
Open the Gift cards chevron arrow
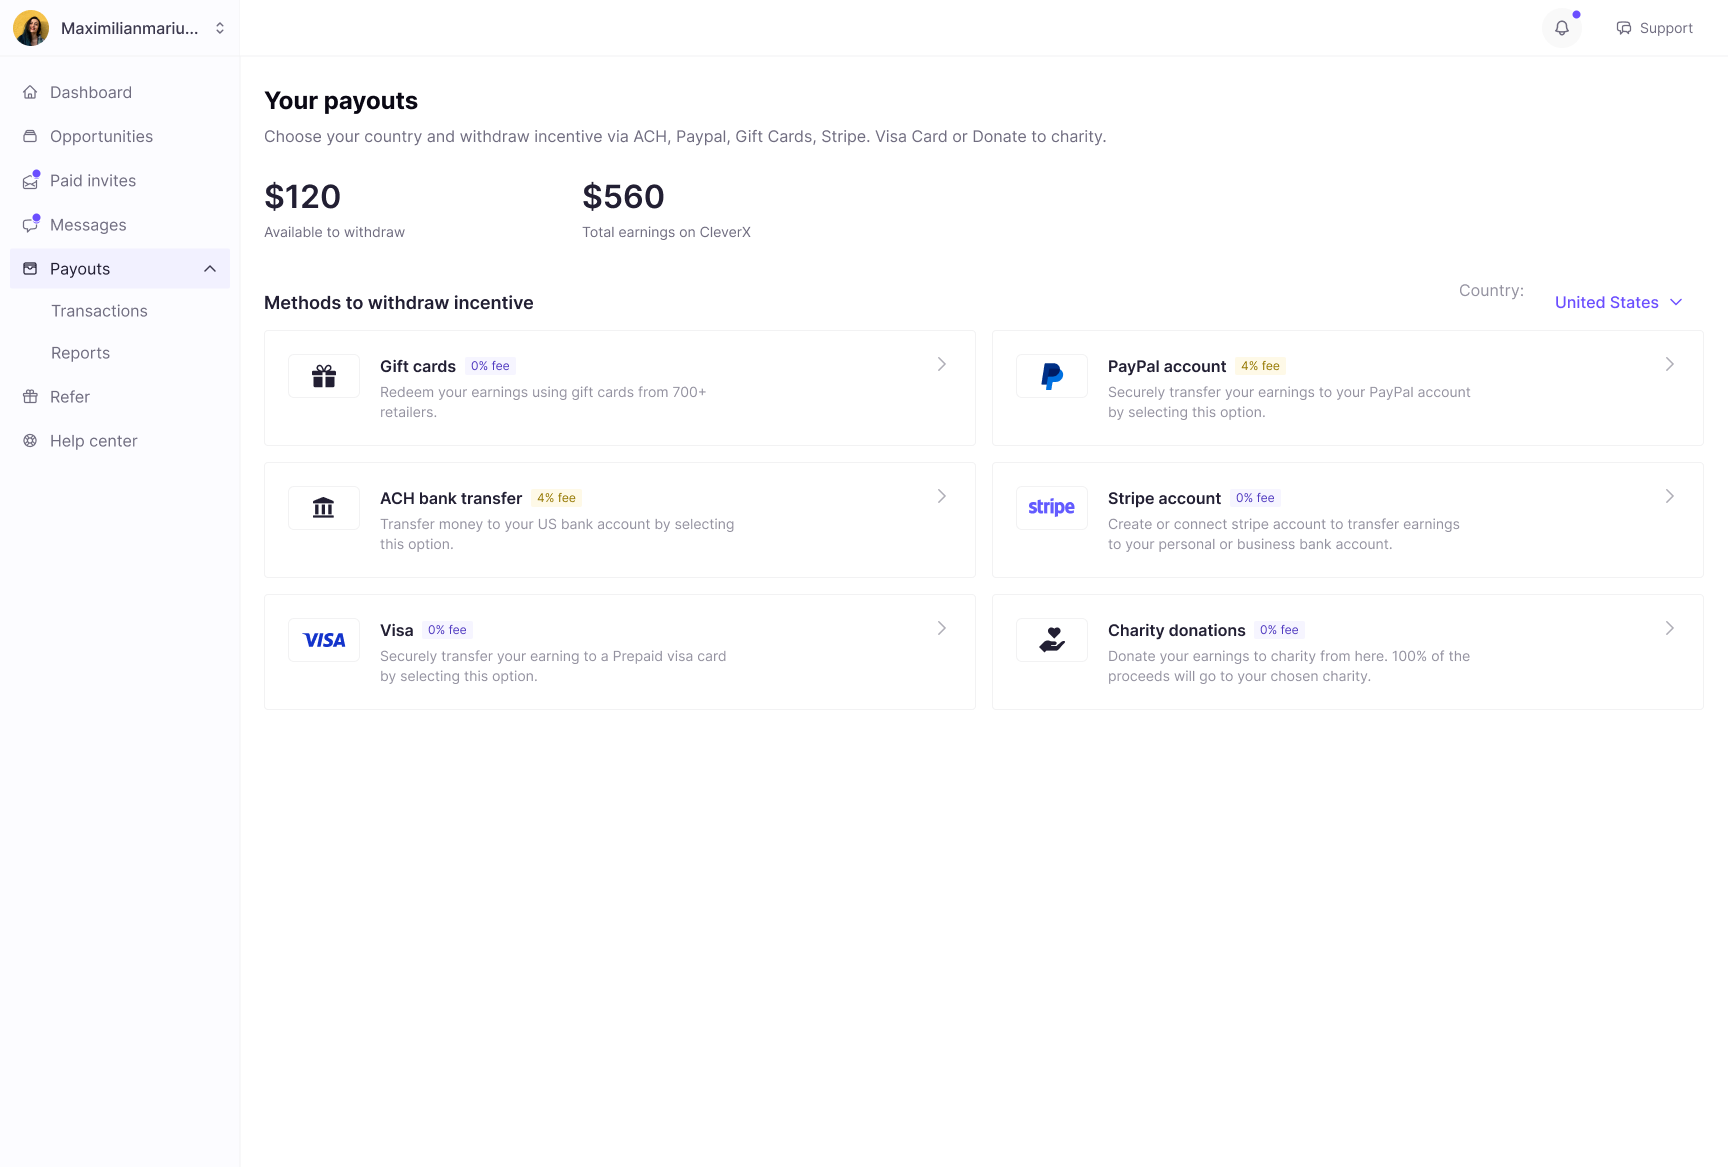pos(941,364)
